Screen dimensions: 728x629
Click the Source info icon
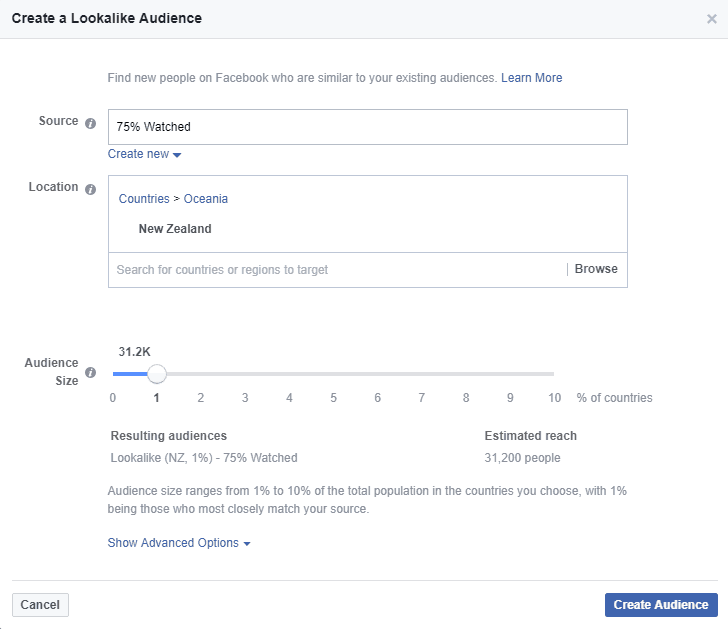pos(91,123)
